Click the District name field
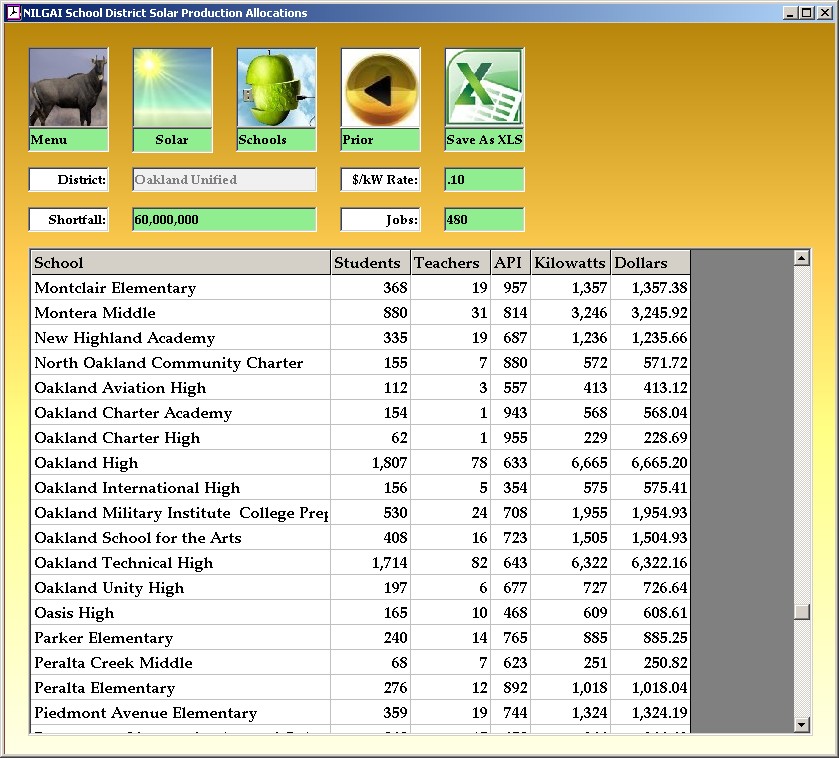This screenshot has height=758, width=839. coord(224,180)
